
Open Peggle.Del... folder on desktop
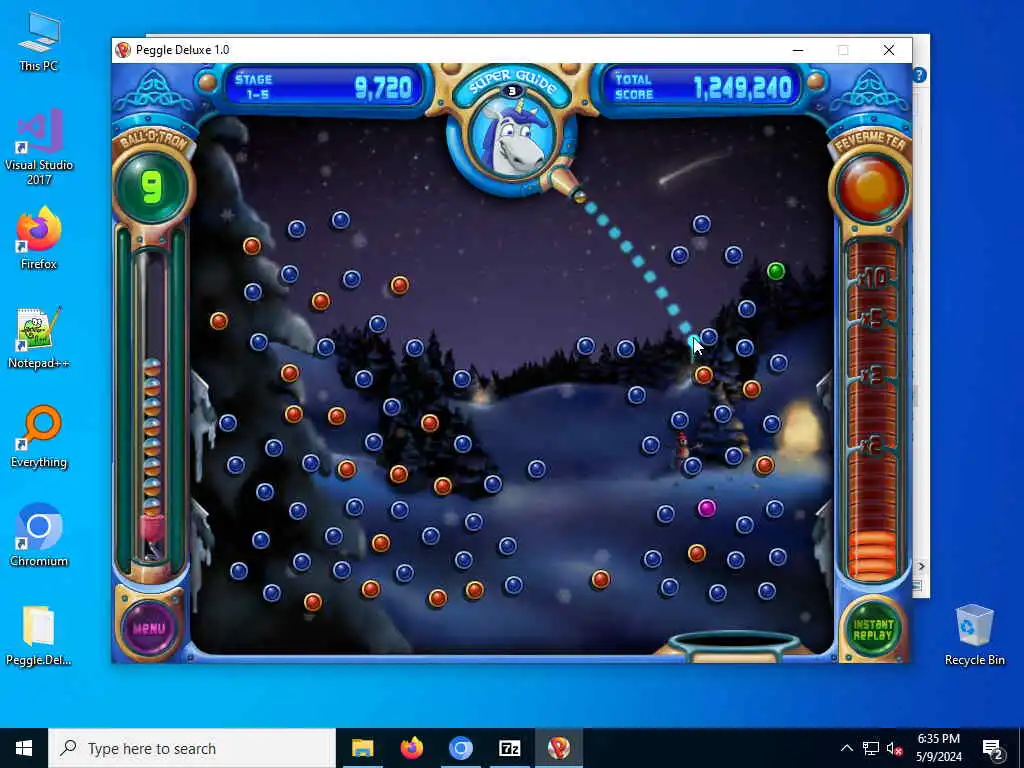(x=39, y=635)
